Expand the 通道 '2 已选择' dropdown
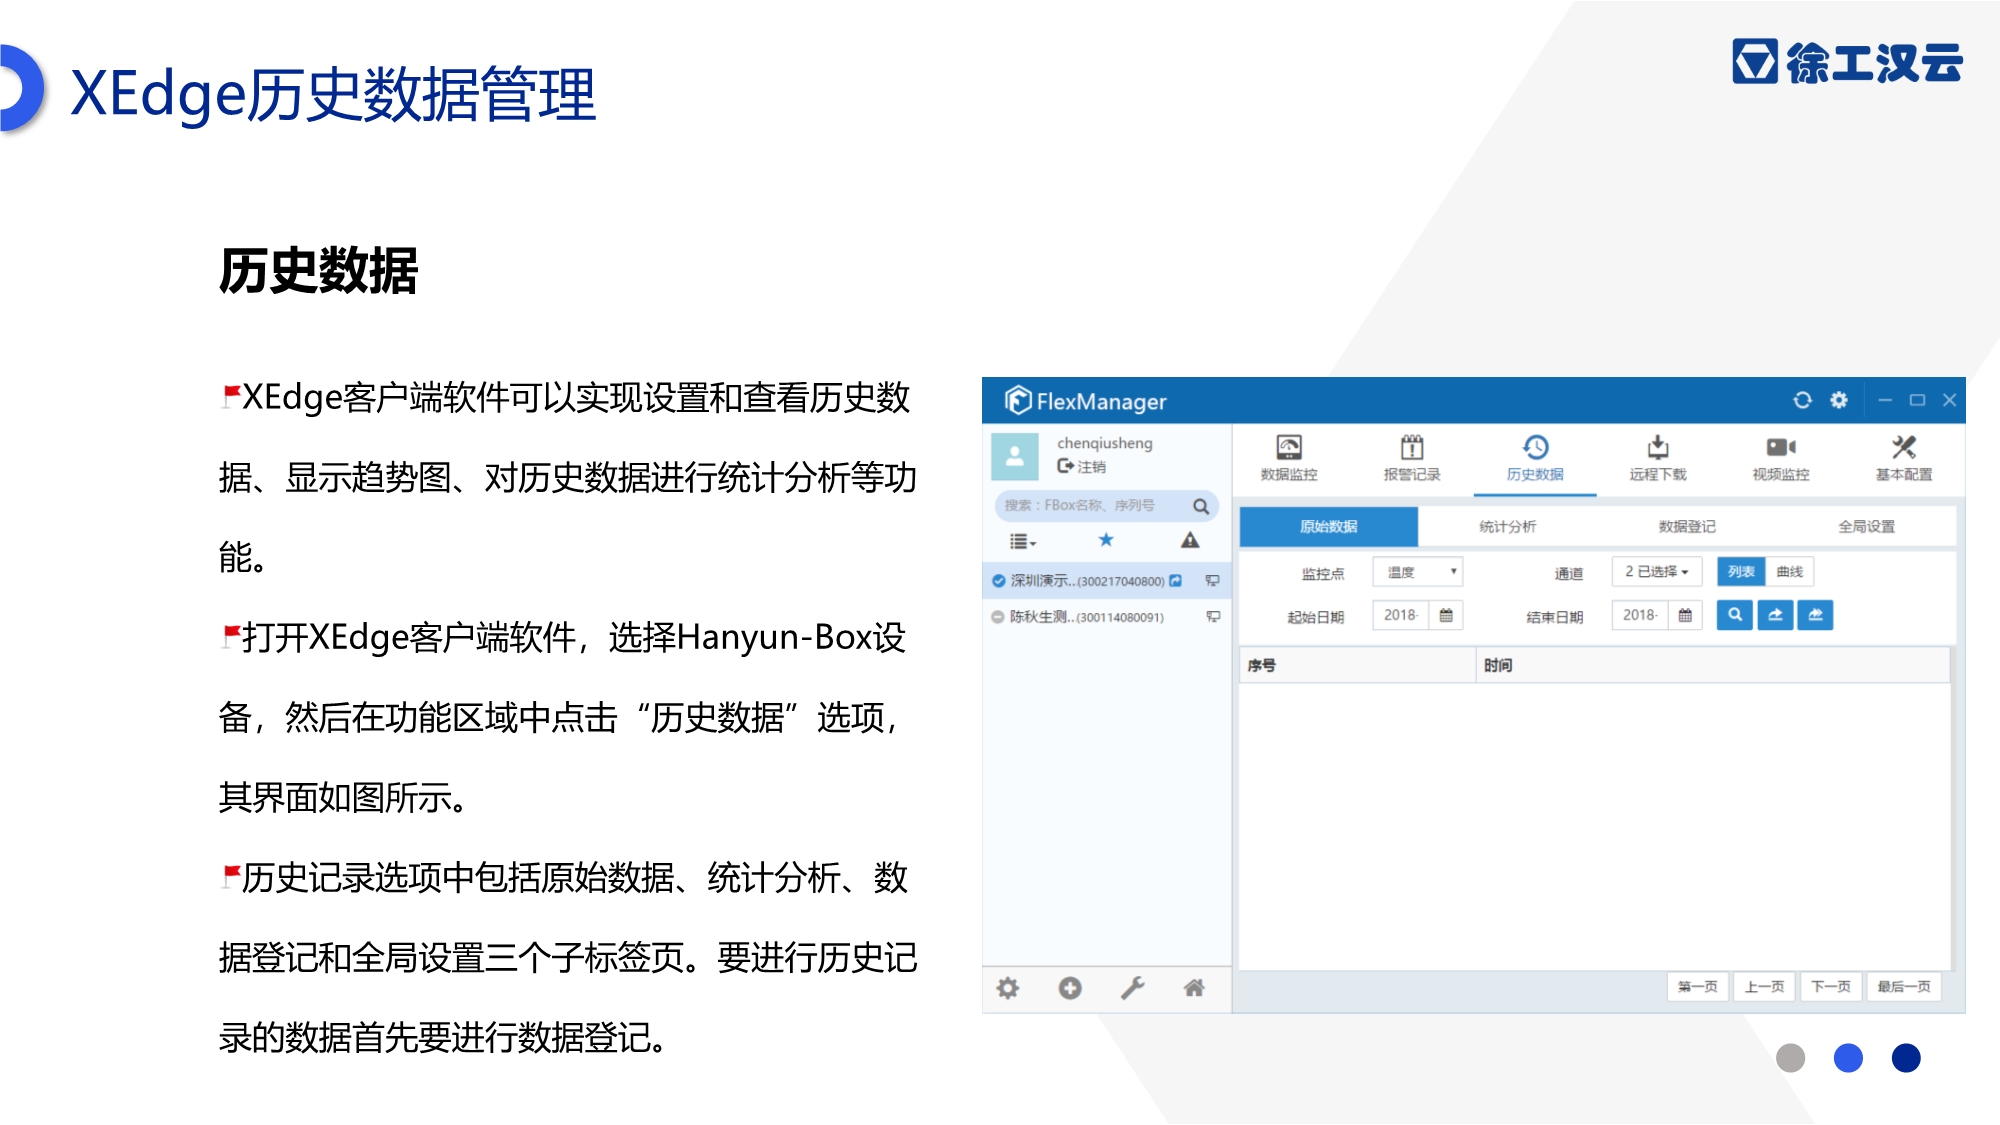The width and height of the screenshot is (2000, 1125). tap(1657, 572)
